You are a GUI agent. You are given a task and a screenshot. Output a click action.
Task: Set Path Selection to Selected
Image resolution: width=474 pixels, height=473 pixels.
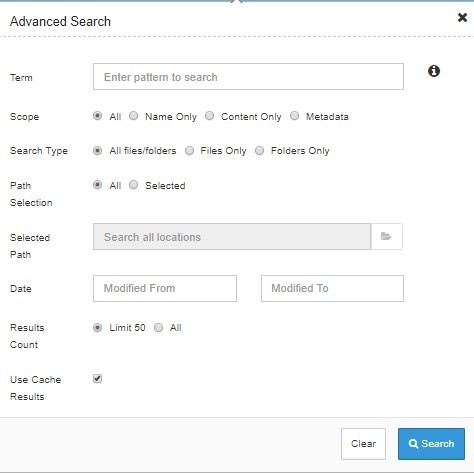tap(133, 185)
